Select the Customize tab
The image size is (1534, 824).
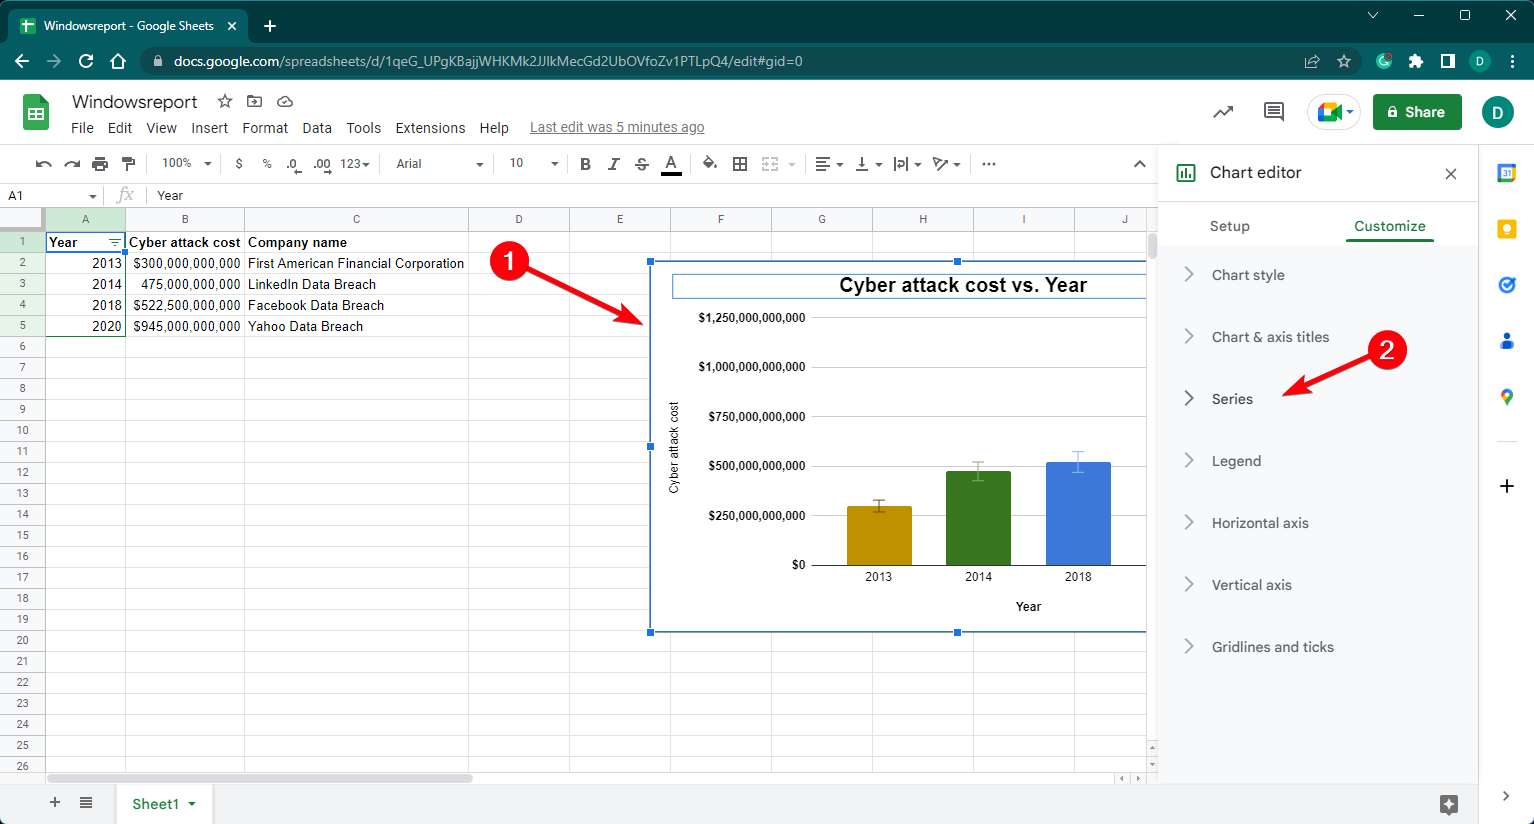[1389, 226]
